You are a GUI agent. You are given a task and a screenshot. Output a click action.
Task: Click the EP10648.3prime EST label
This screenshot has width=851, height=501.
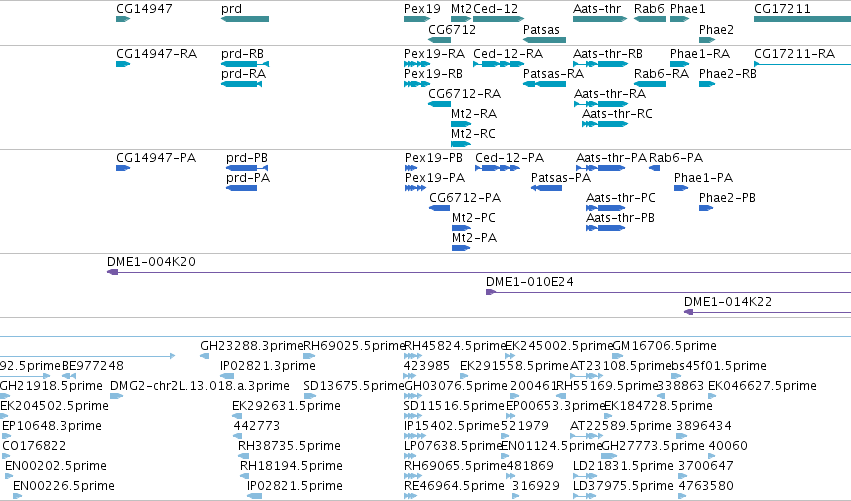tap(52, 426)
